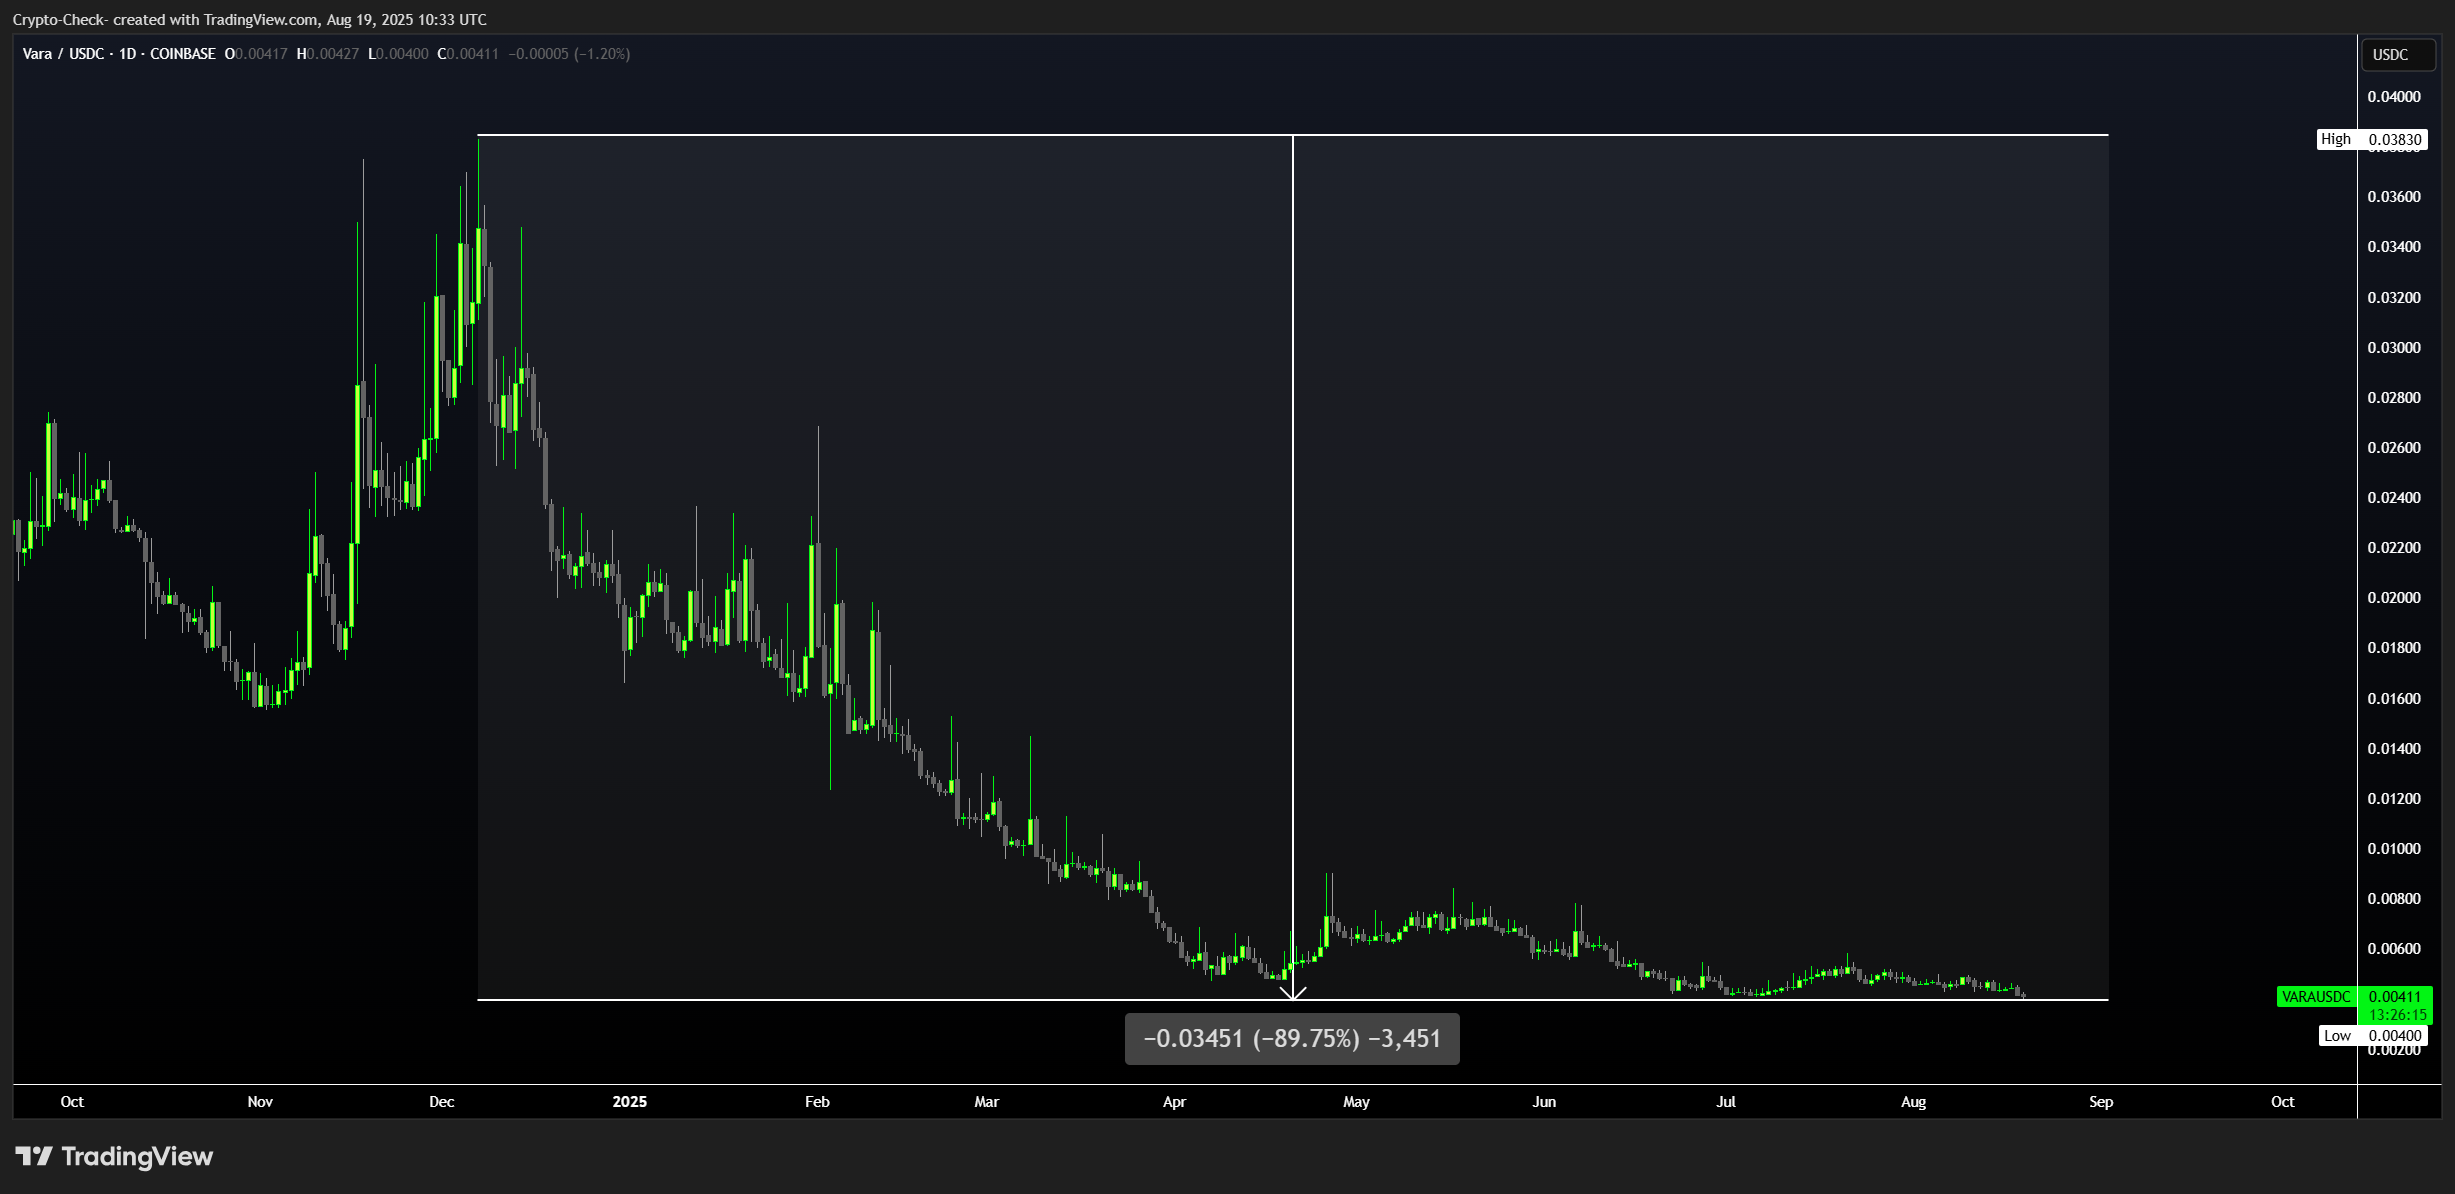Viewport: 2455px width, 1194px height.
Task: Click the COINBASE exchange label
Action: [183, 54]
